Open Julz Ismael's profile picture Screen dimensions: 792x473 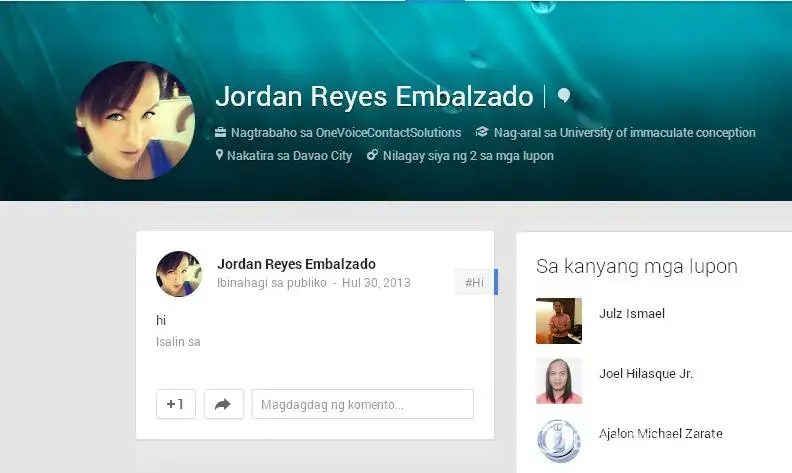[558, 321]
